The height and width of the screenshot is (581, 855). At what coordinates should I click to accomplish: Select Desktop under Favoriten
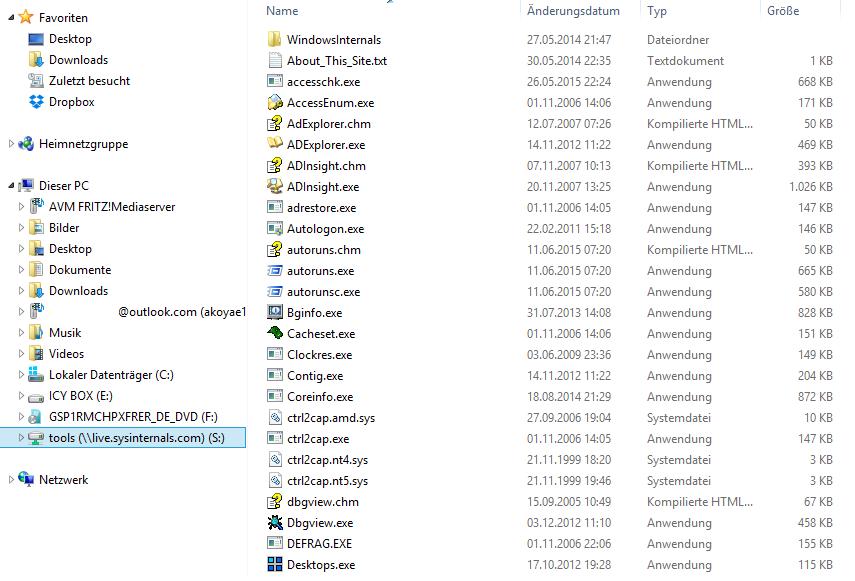70,39
